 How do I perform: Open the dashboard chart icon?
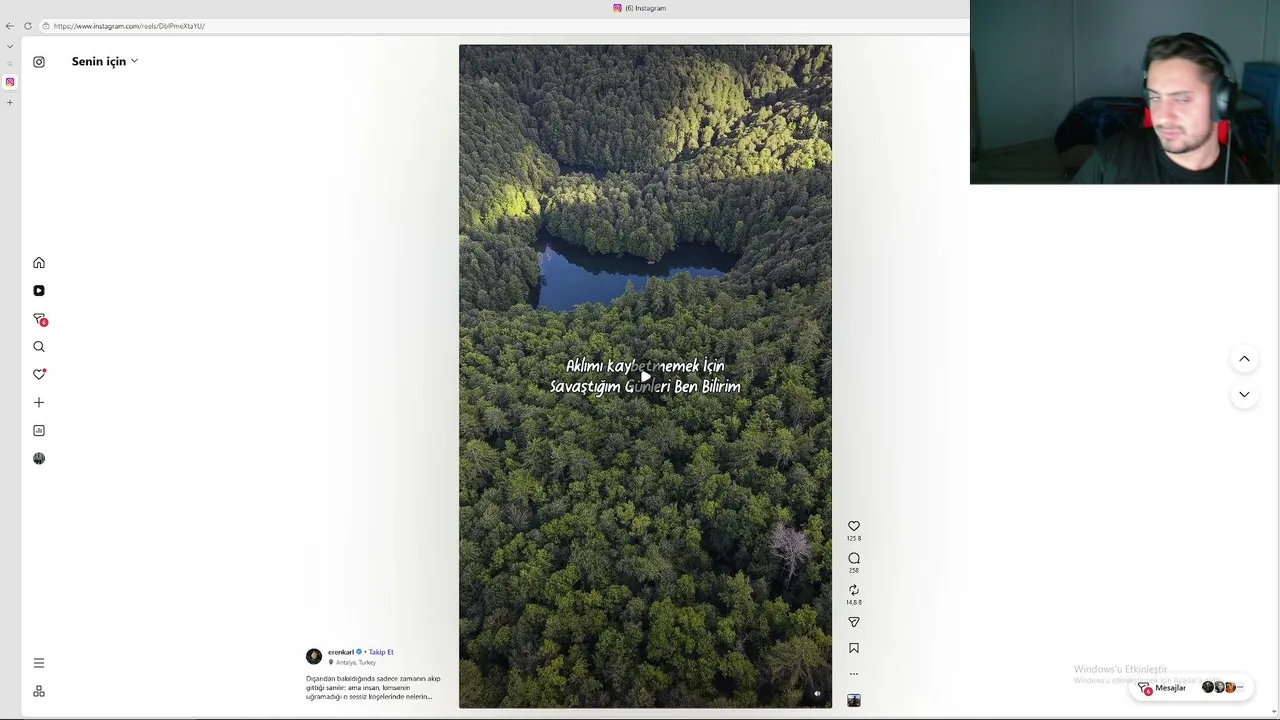point(39,430)
